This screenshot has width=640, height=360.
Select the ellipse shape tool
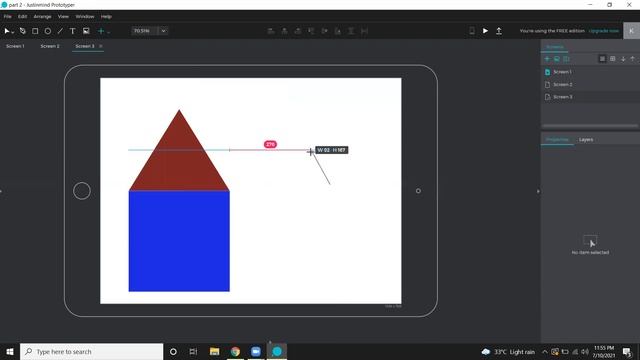[x=48, y=31]
